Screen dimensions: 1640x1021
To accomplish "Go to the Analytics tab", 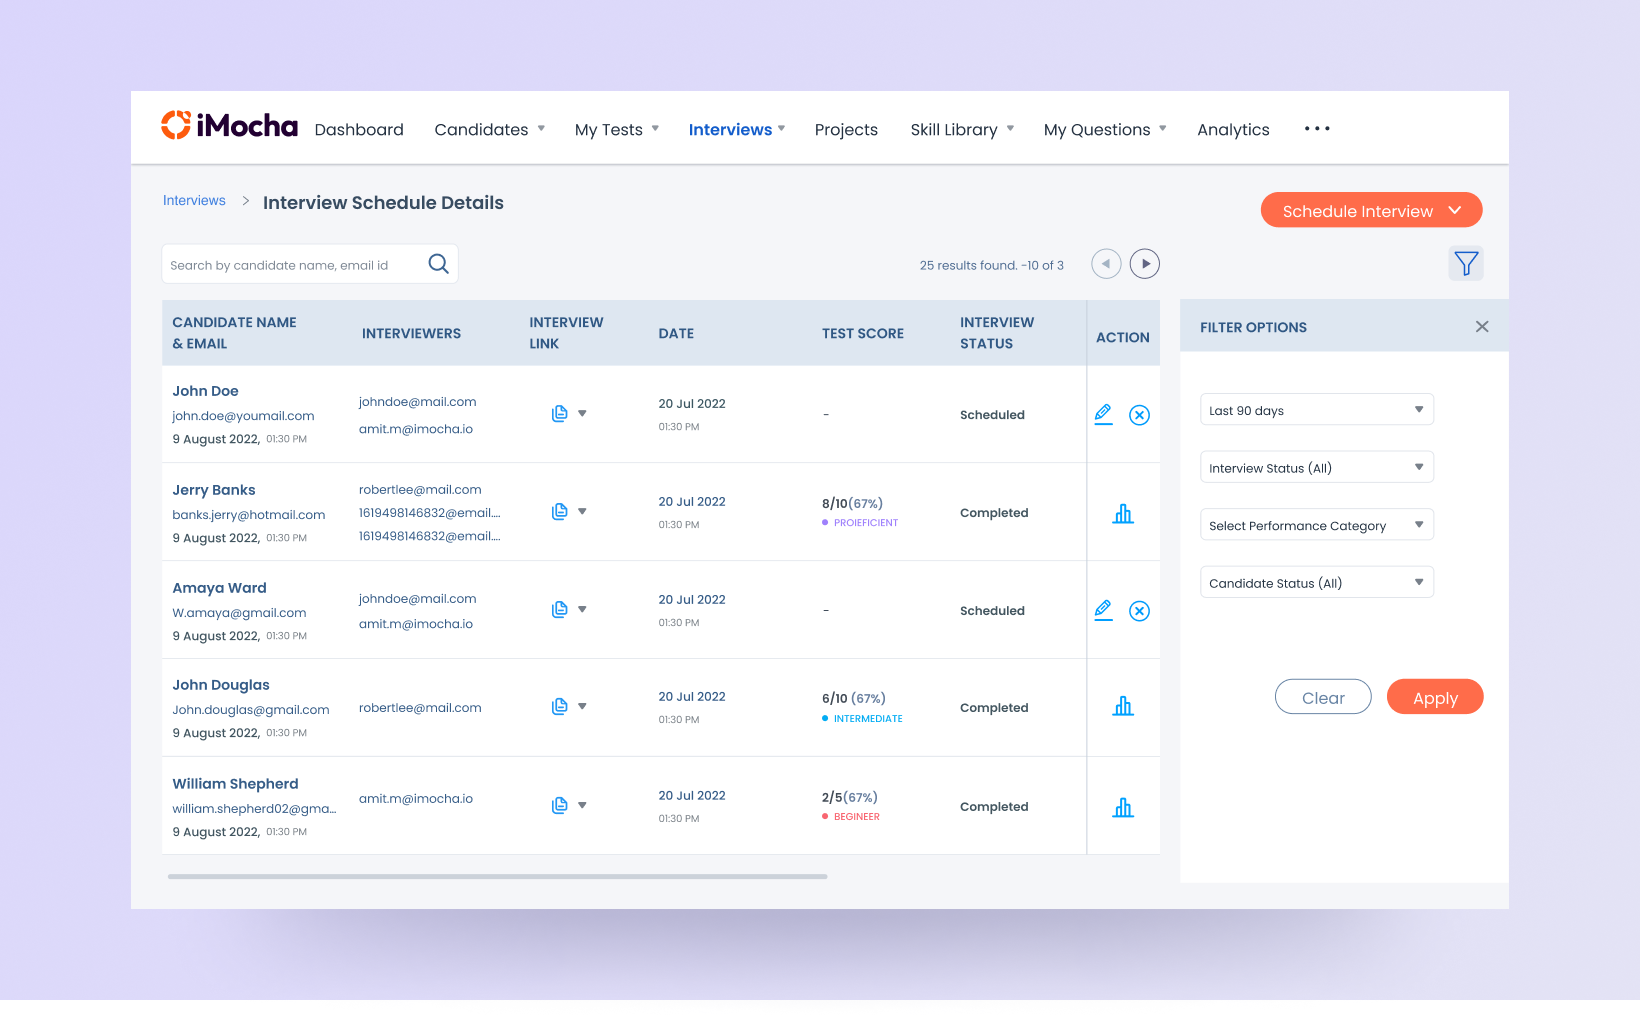I will pos(1233,130).
